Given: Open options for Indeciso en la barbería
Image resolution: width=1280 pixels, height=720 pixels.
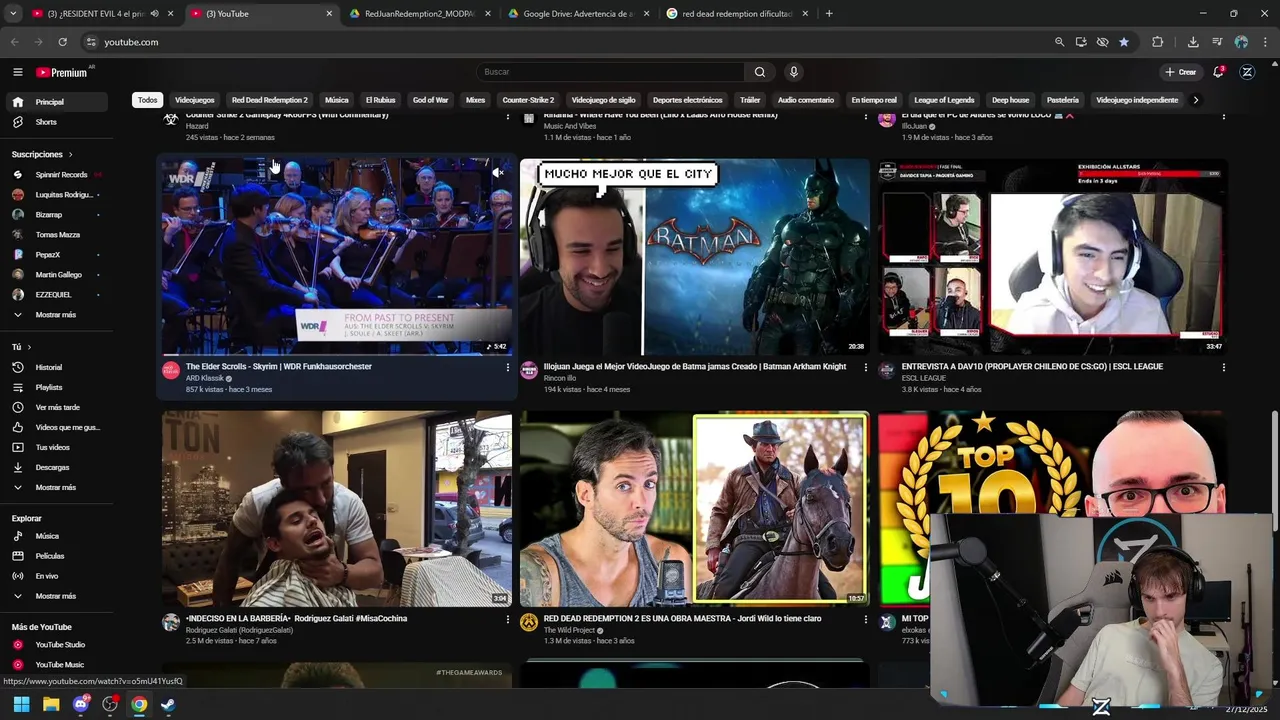Looking at the screenshot, I should [x=507, y=619].
